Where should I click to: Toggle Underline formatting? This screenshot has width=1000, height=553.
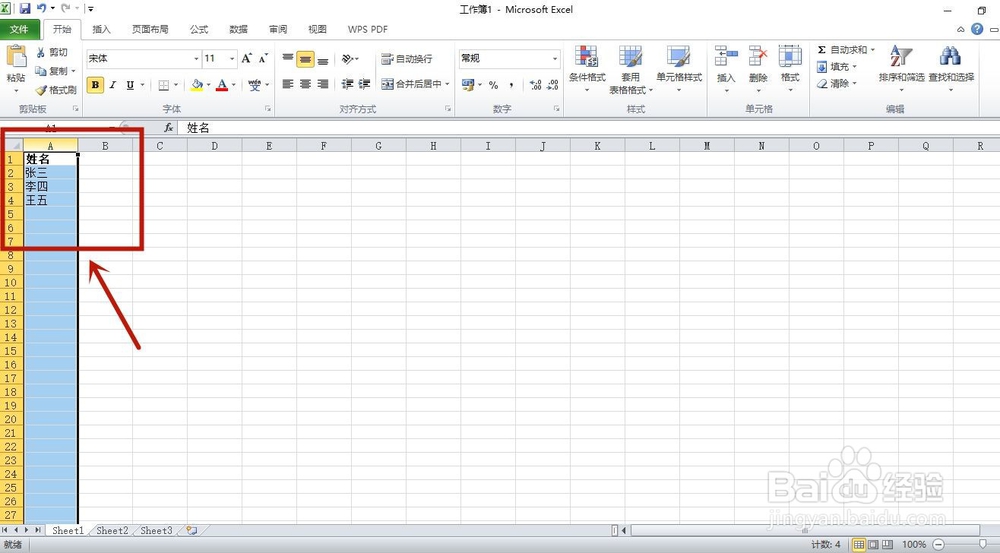pyautogui.click(x=130, y=84)
